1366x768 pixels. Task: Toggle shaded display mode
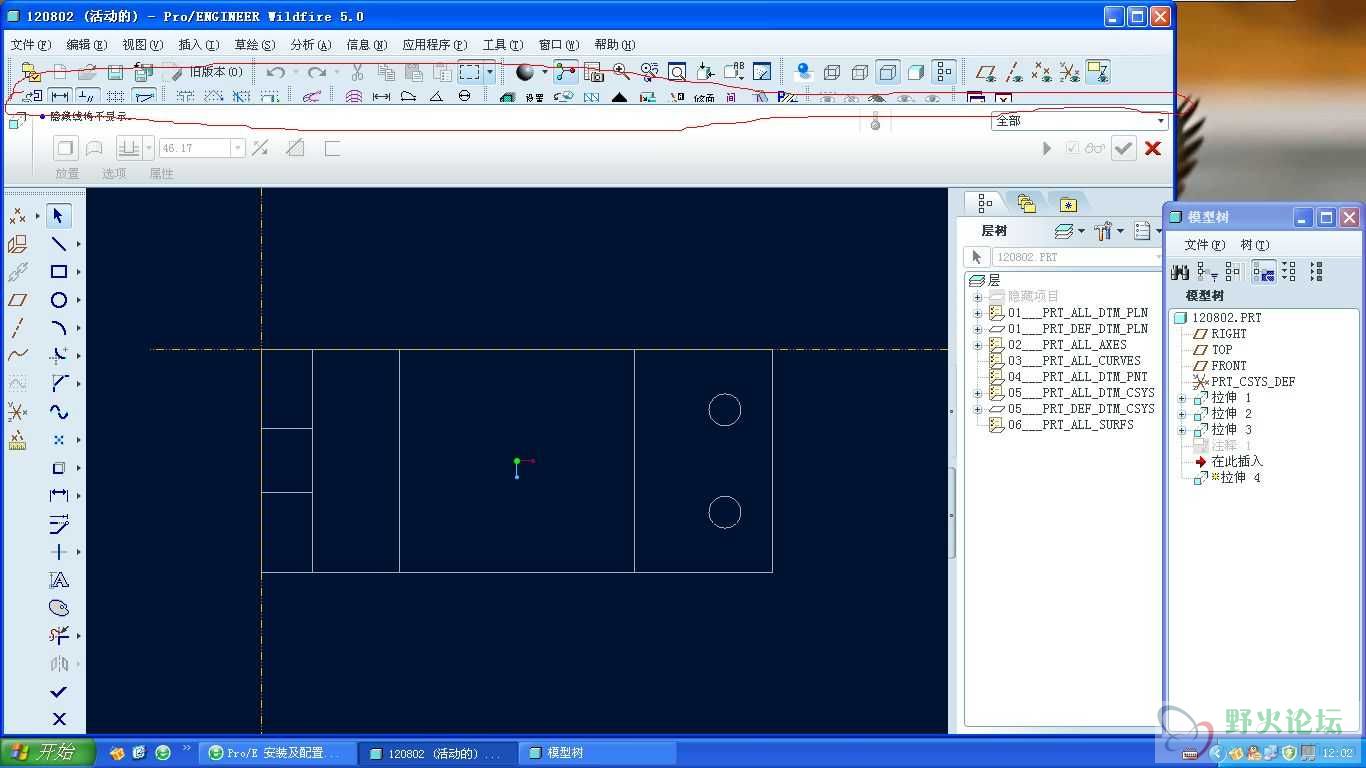point(915,72)
